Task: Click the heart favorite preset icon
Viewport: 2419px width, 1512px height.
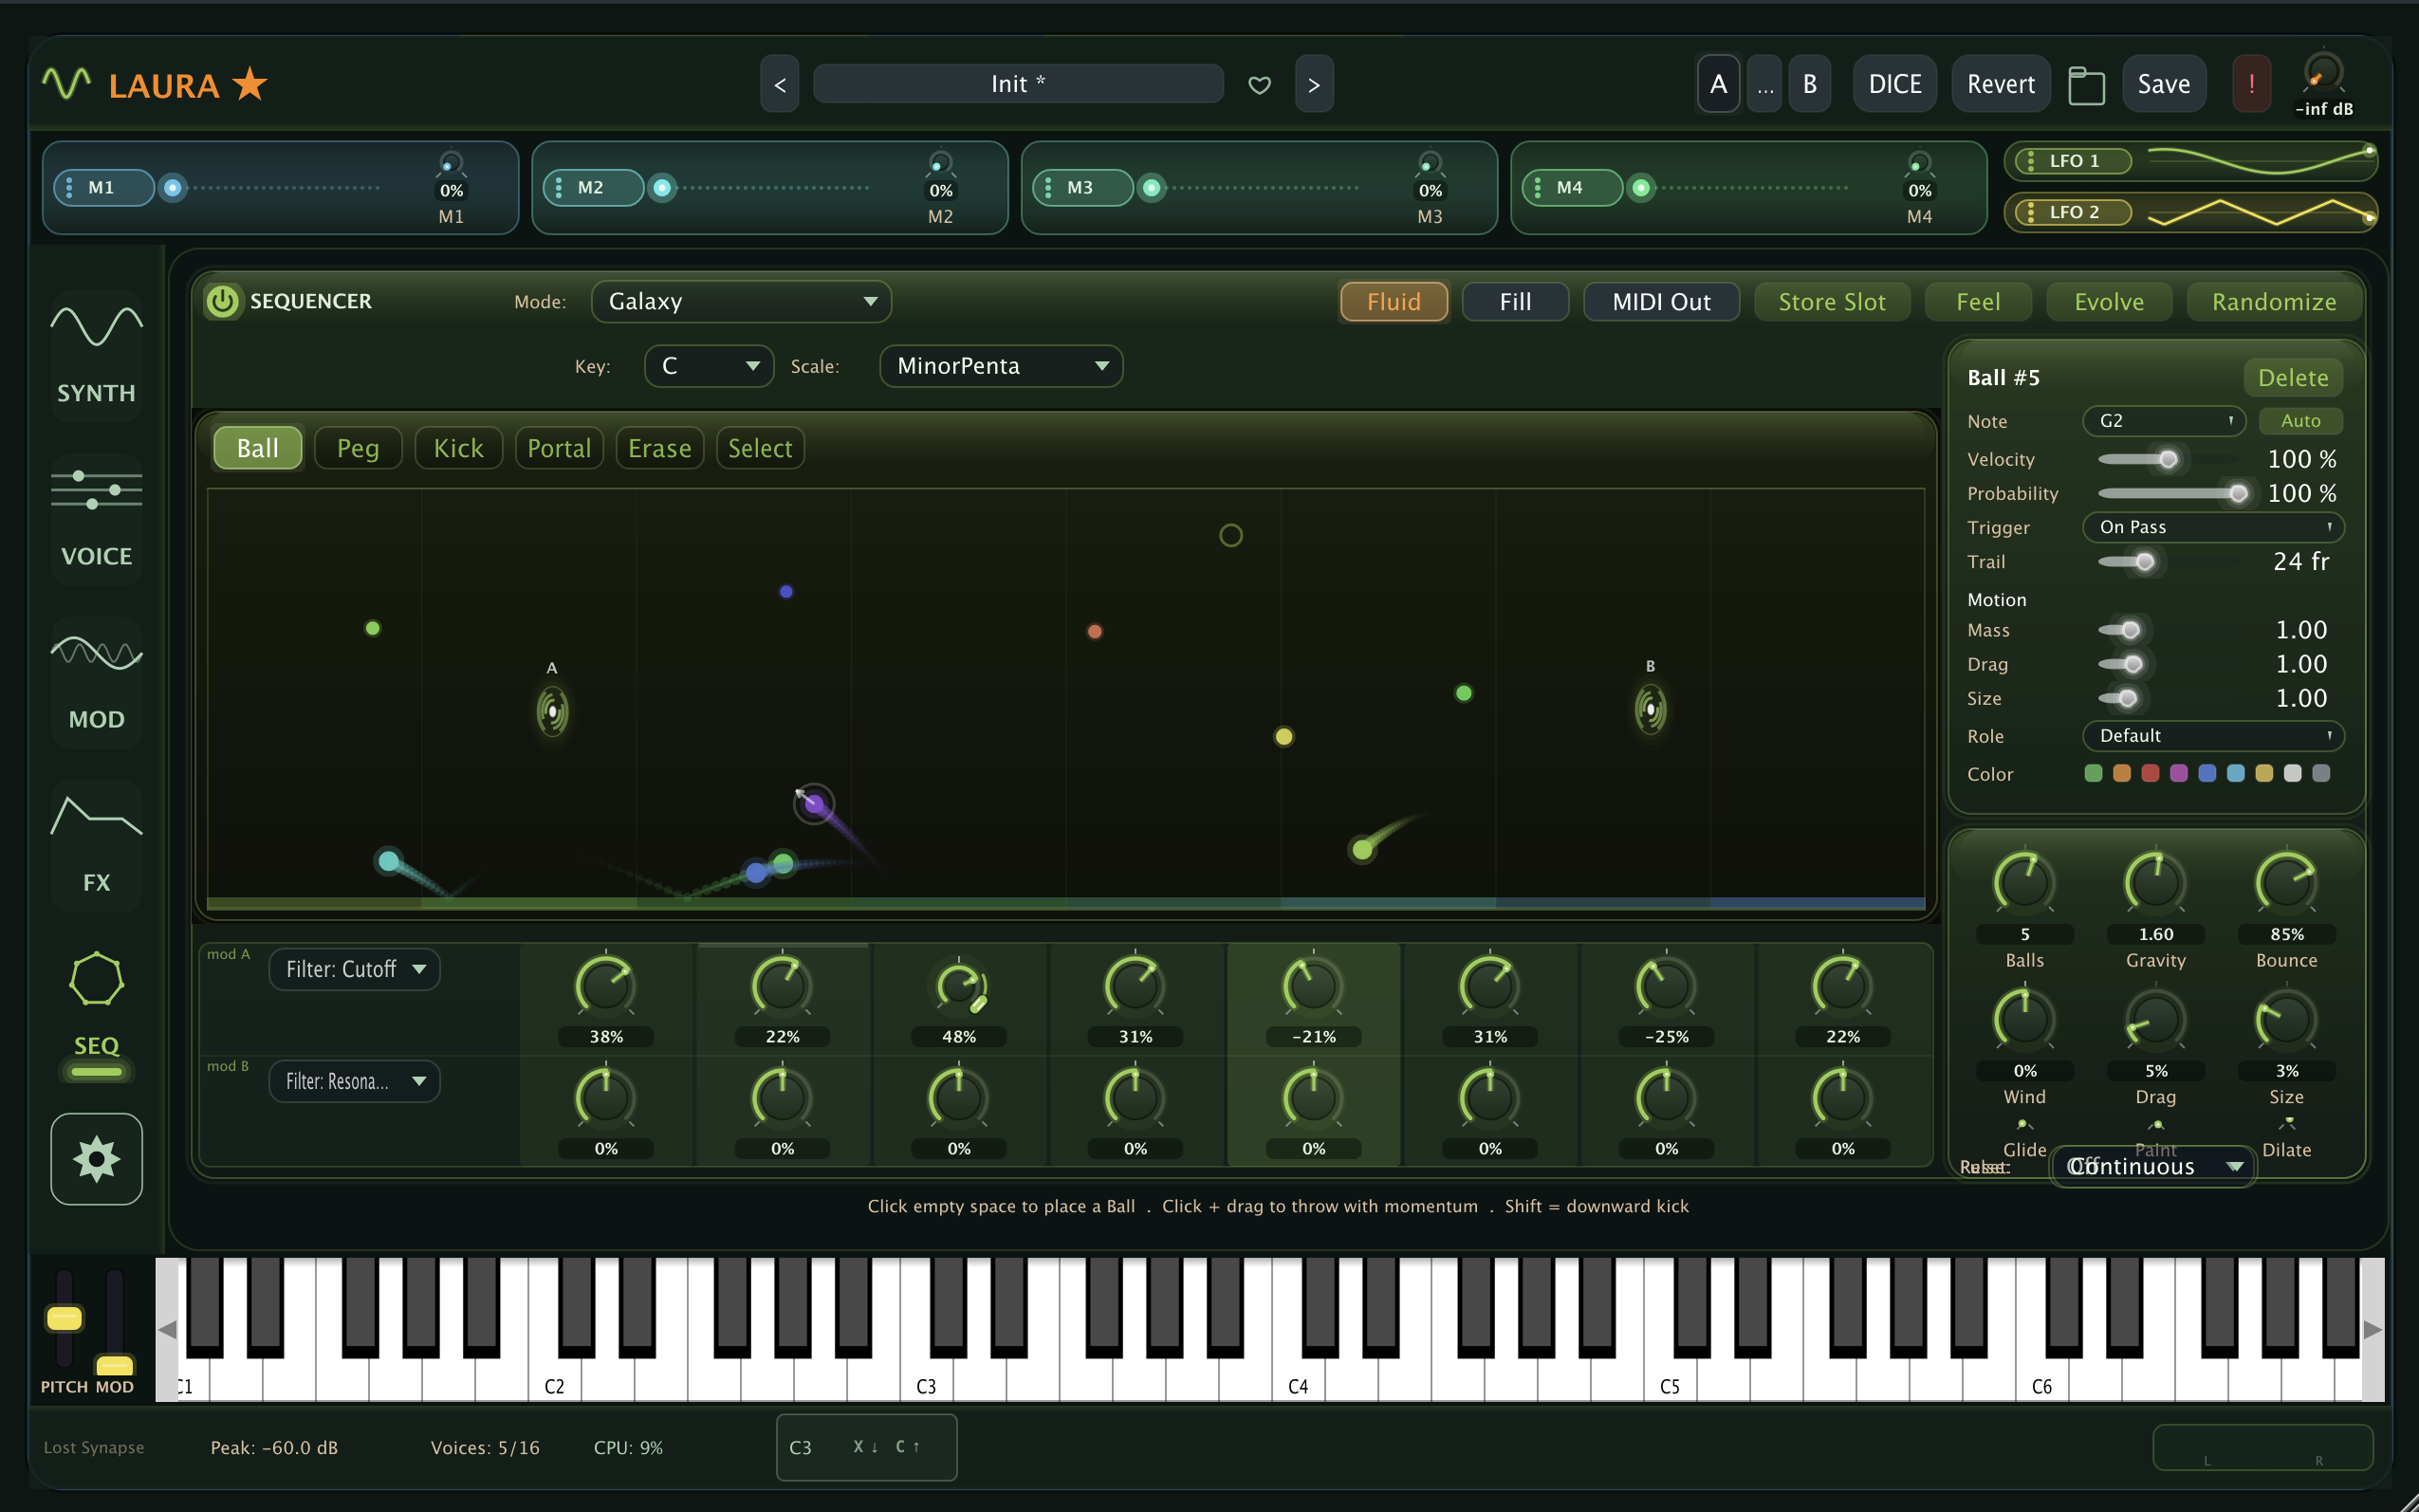Action: 1260,85
